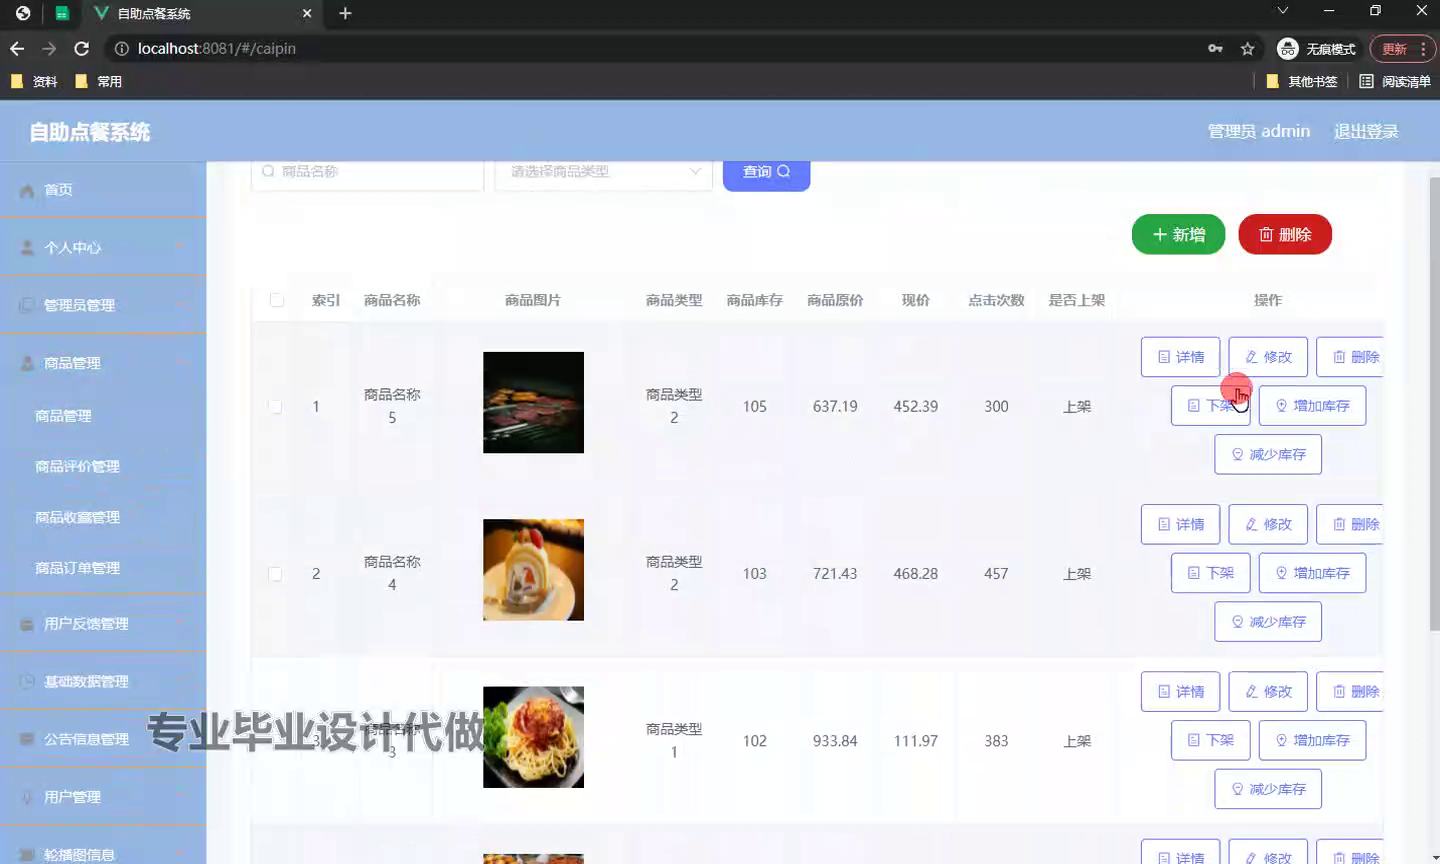This screenshot has height=864, width=1440.
Task: Click the green 新增 button
Action: tap(1178, 235)
